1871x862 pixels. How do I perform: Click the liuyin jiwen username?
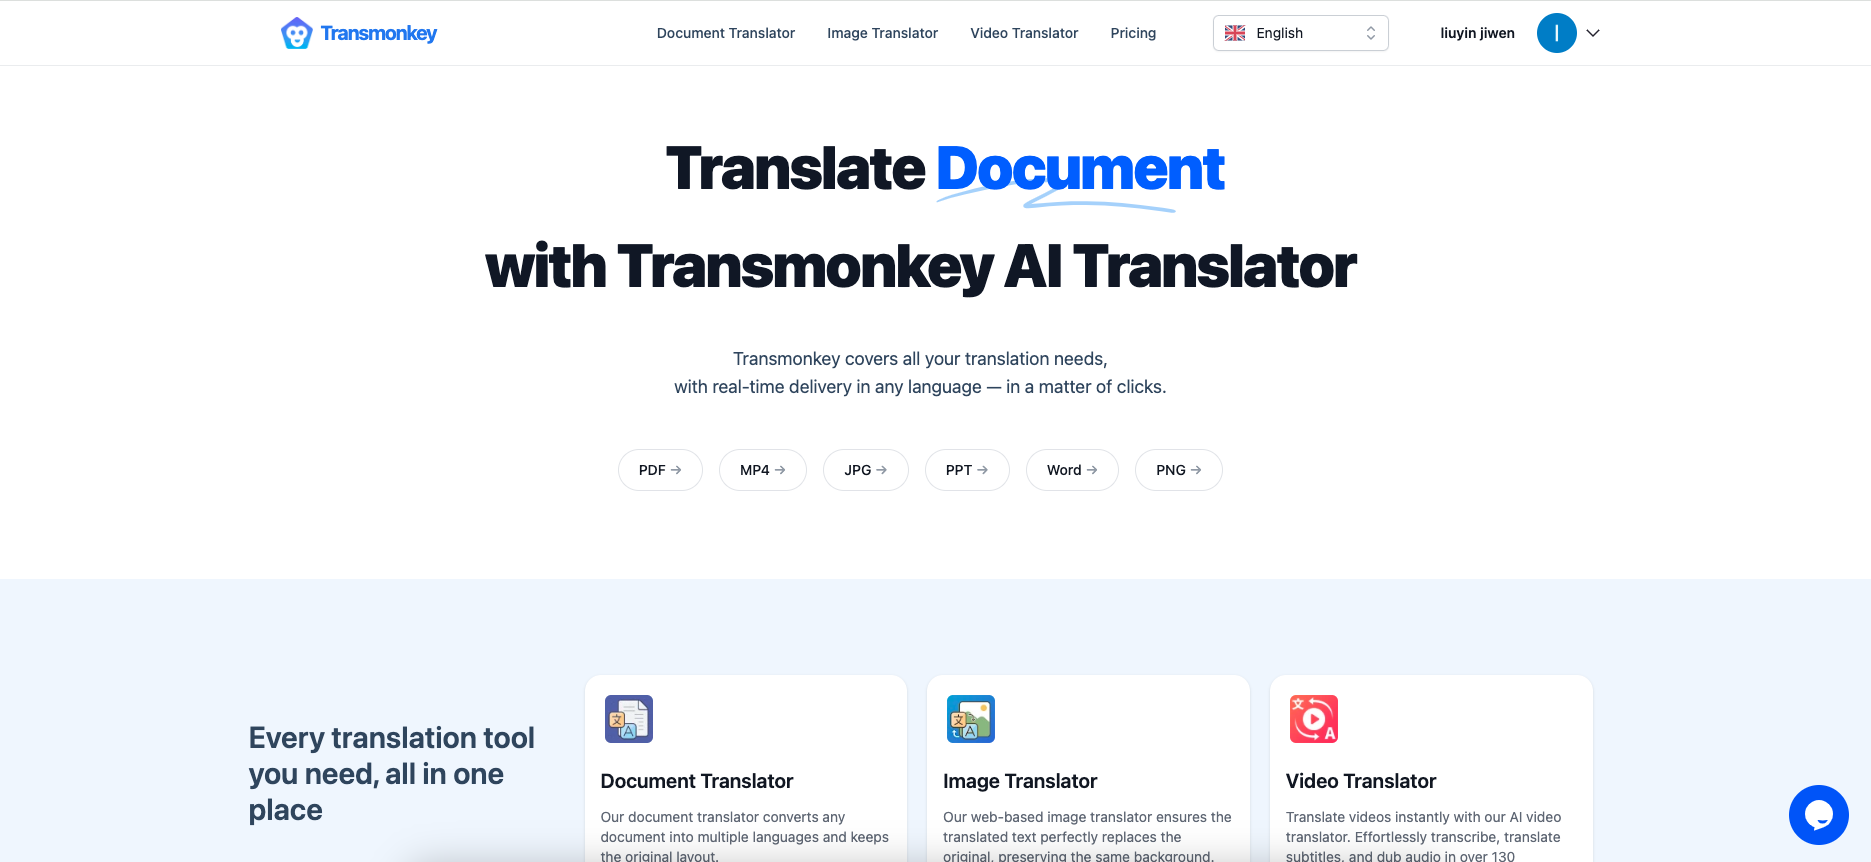(1477, 33)
